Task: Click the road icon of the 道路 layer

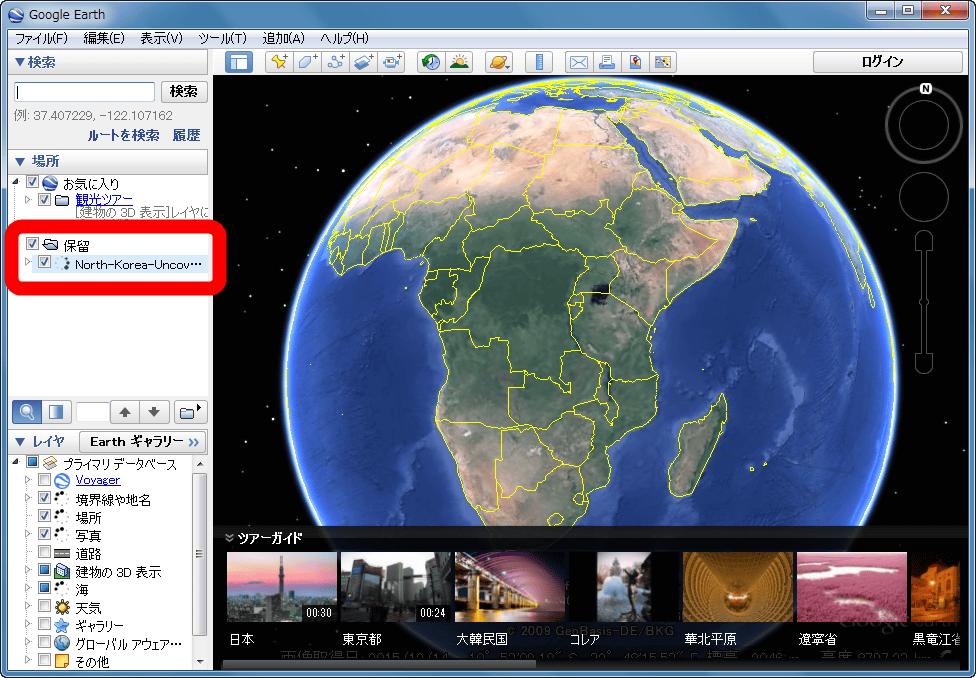Action: pos(62,553)
